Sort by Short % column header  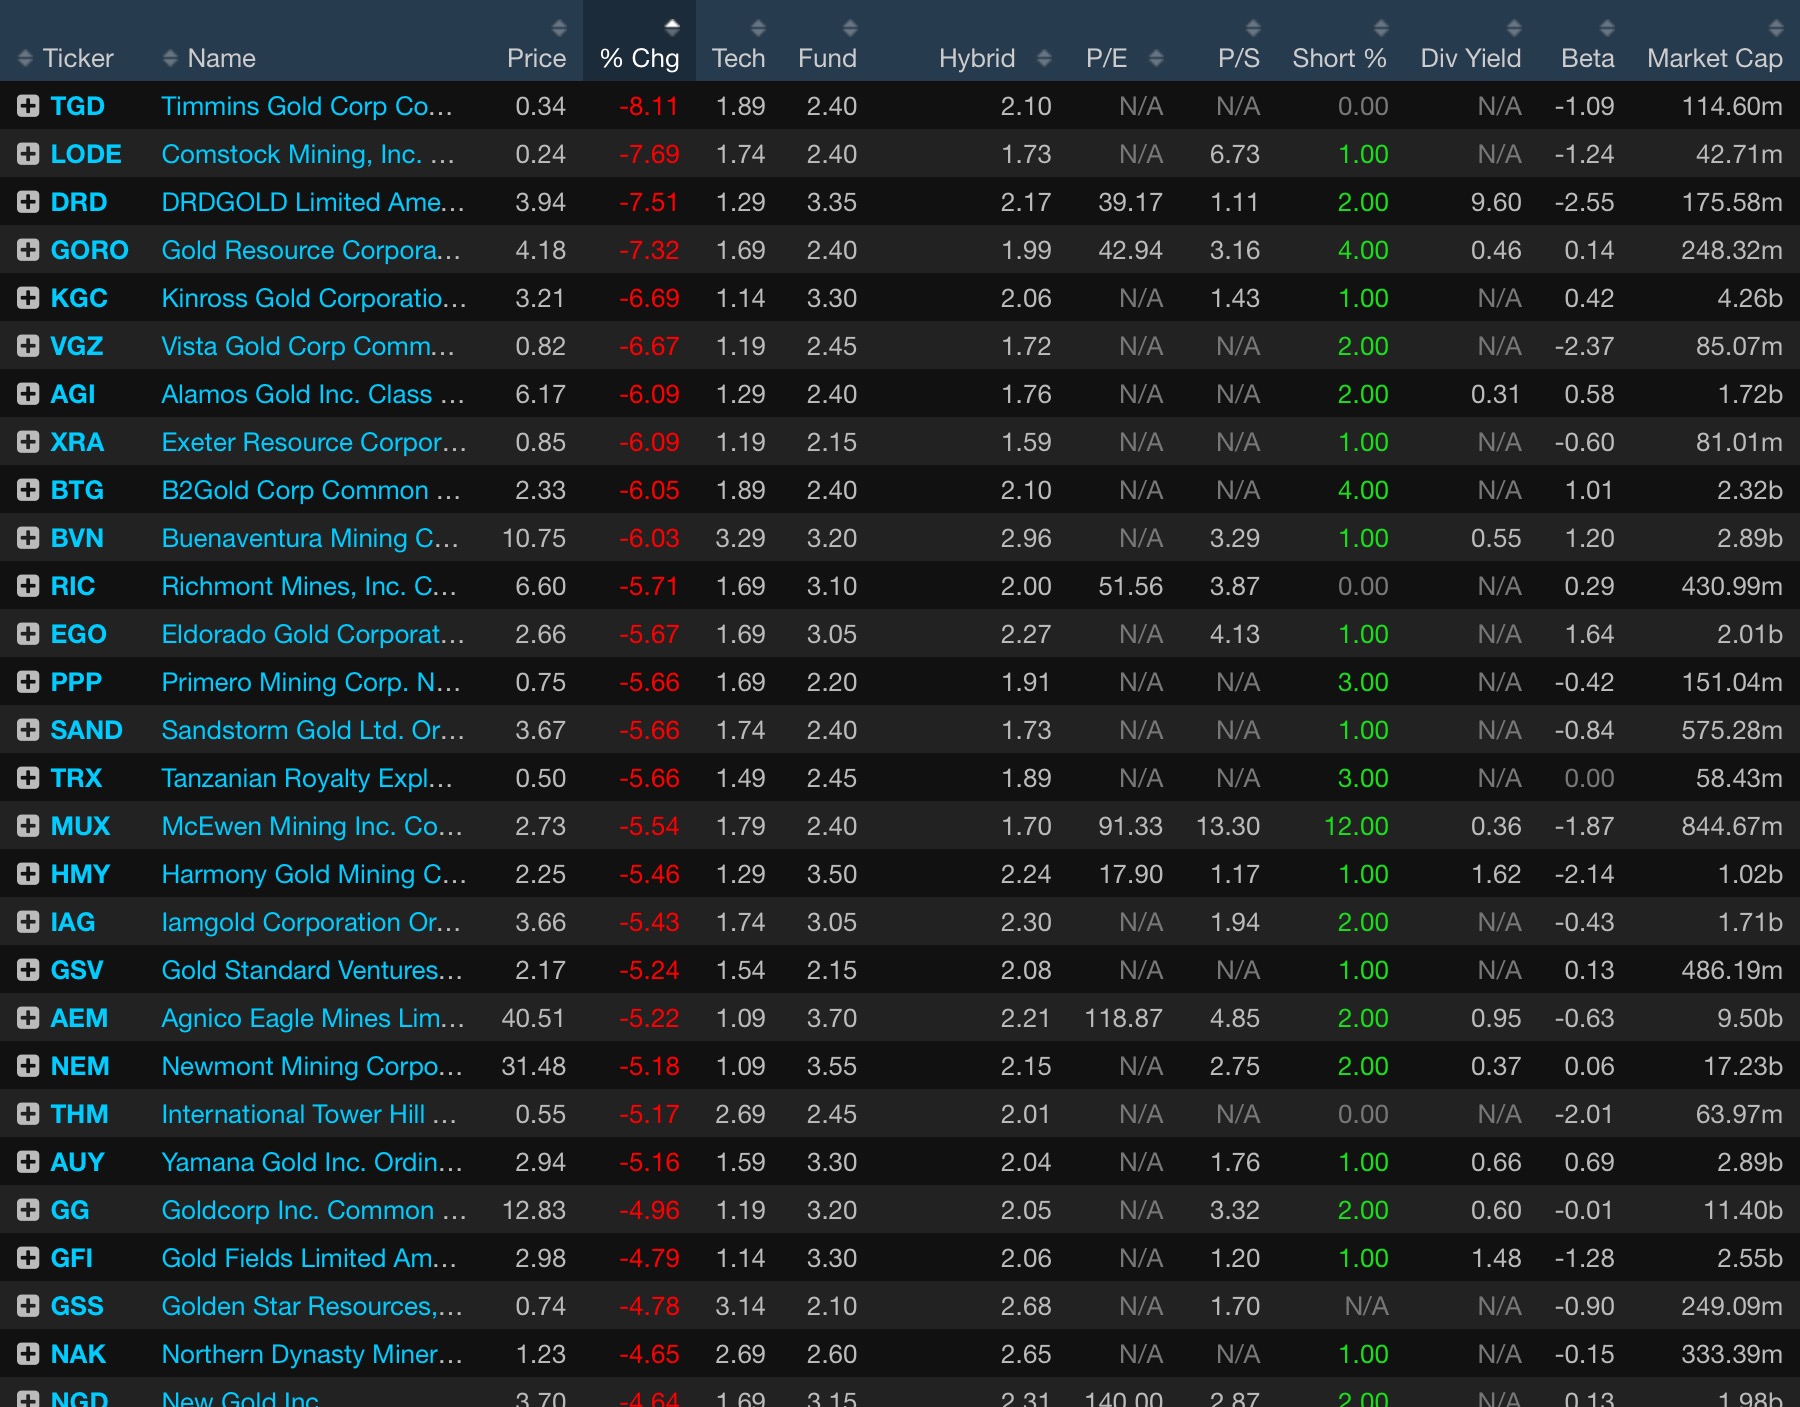point(1339,58)
